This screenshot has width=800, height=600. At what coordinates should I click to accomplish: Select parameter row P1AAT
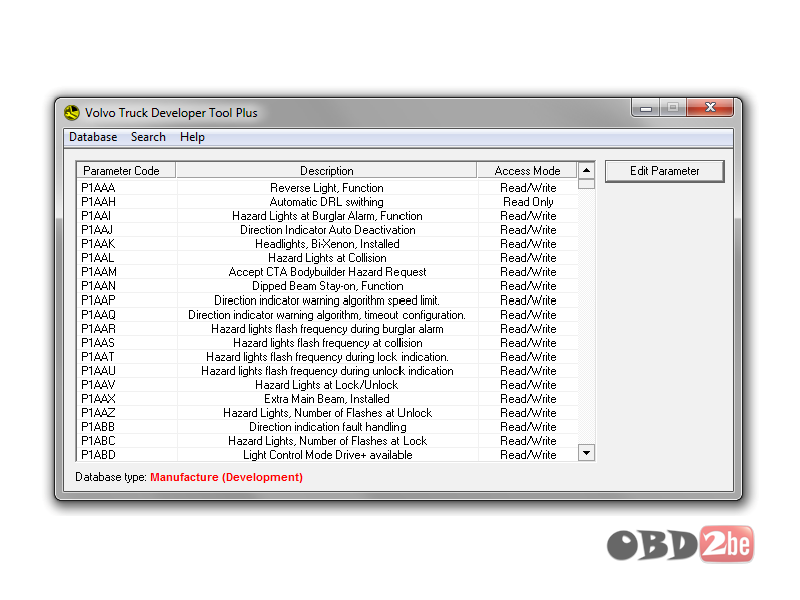pyautogui.click(x=327, y=357)
